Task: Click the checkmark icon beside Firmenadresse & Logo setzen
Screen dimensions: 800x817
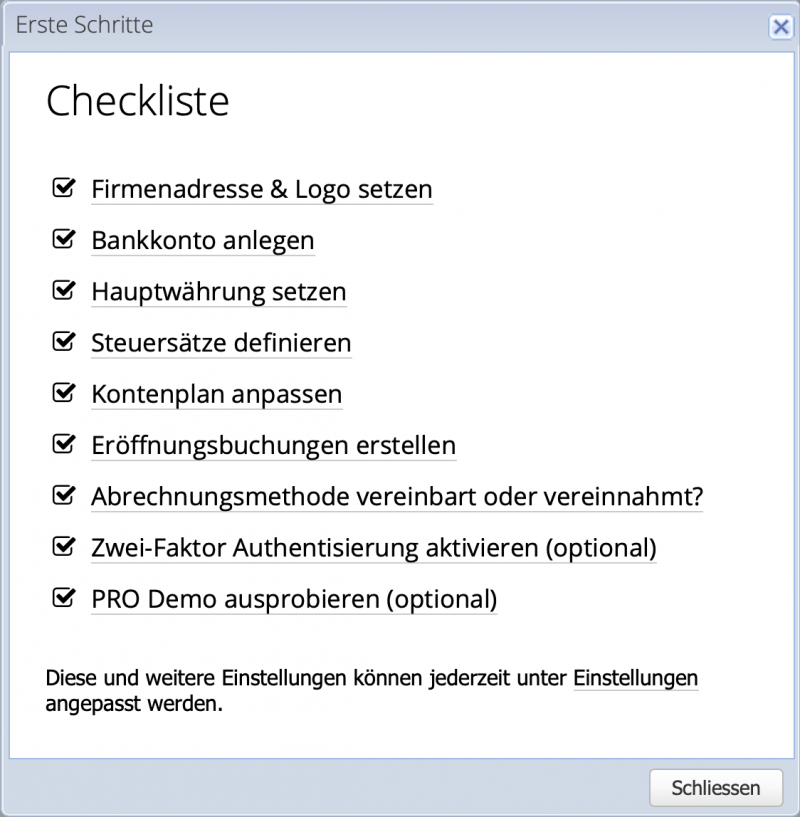Action: [x=64, y=187]
